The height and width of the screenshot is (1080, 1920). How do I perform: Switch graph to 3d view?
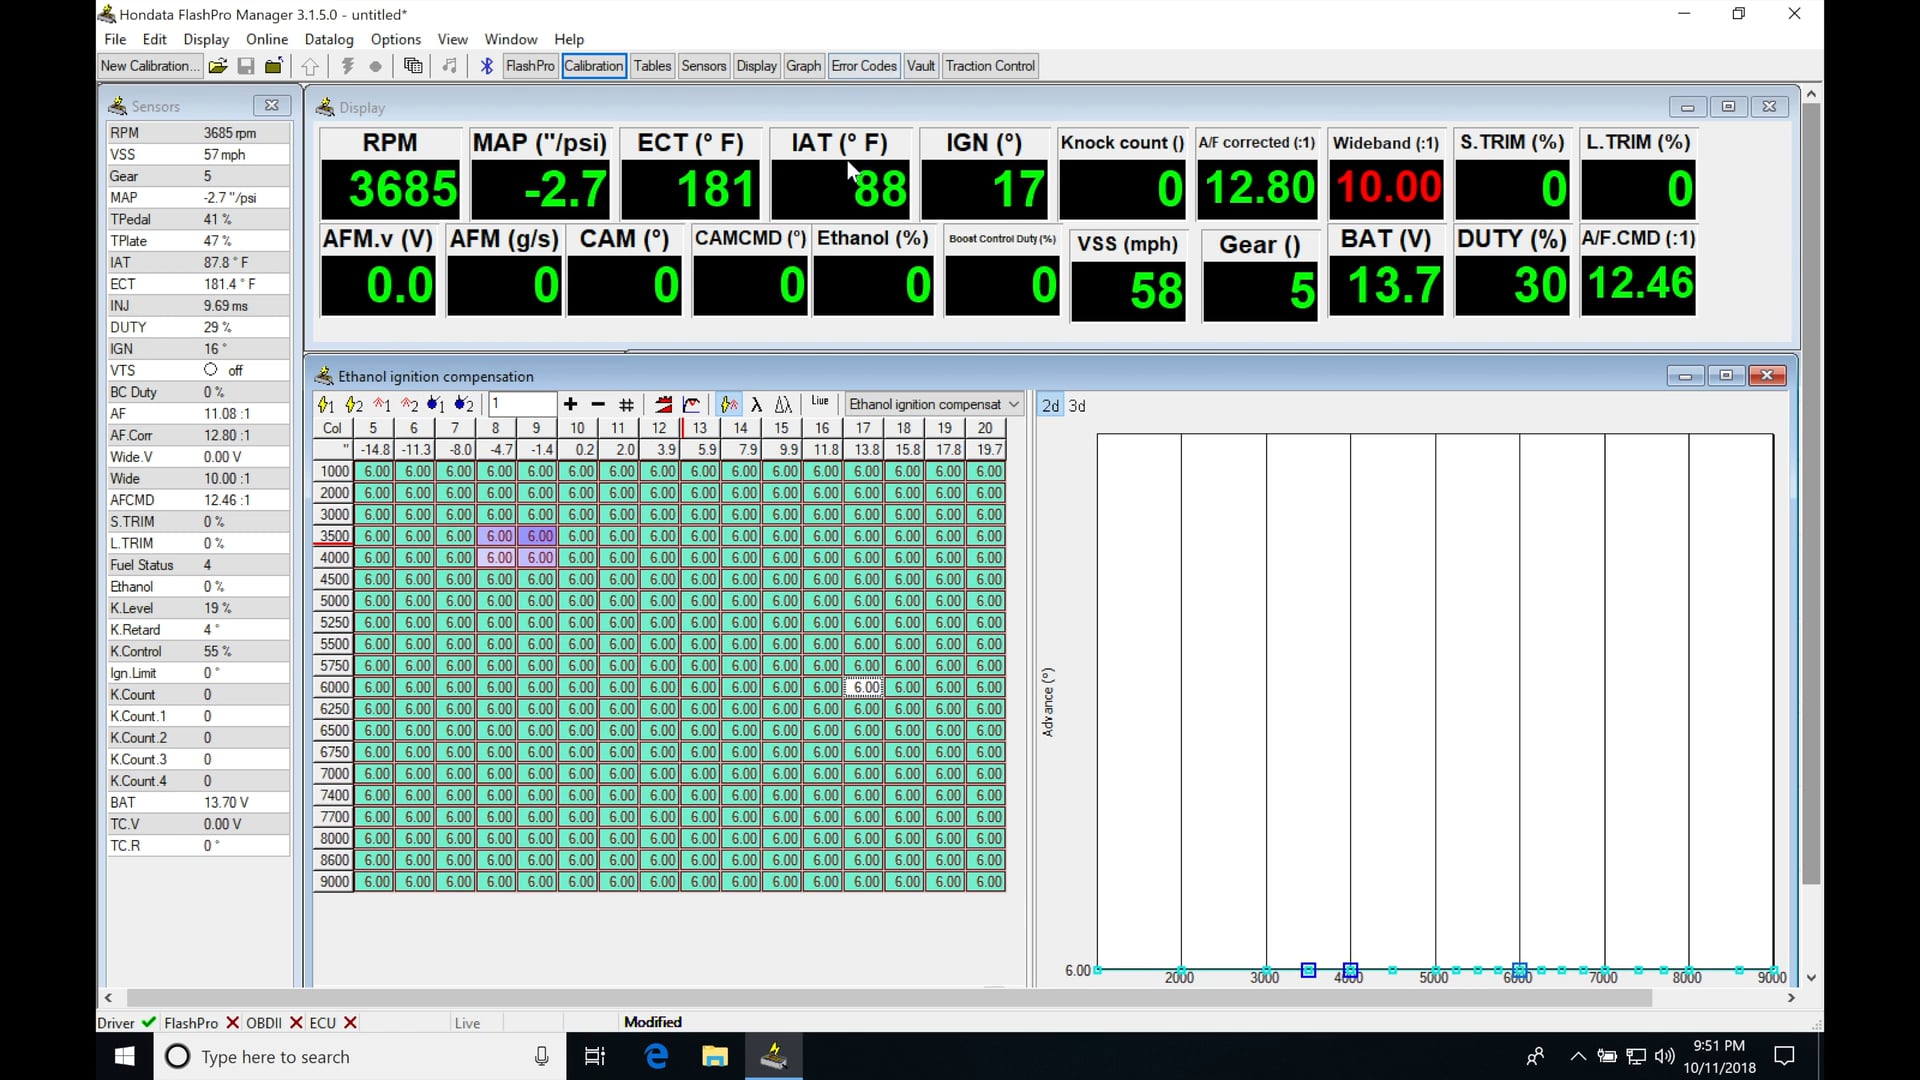click(x=1077, y=406)
